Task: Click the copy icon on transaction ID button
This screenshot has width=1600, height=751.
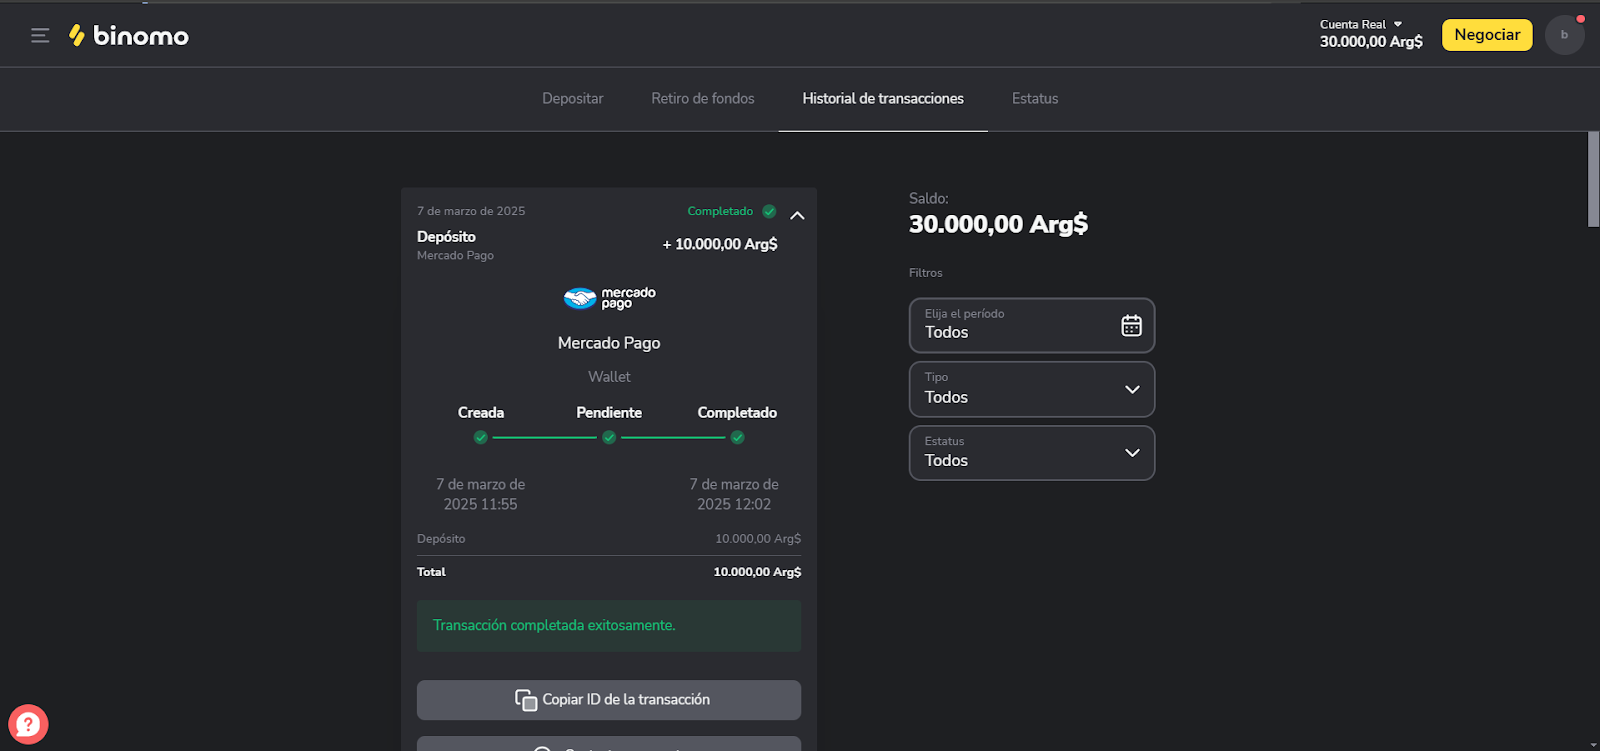Action: tap(526, 700)
